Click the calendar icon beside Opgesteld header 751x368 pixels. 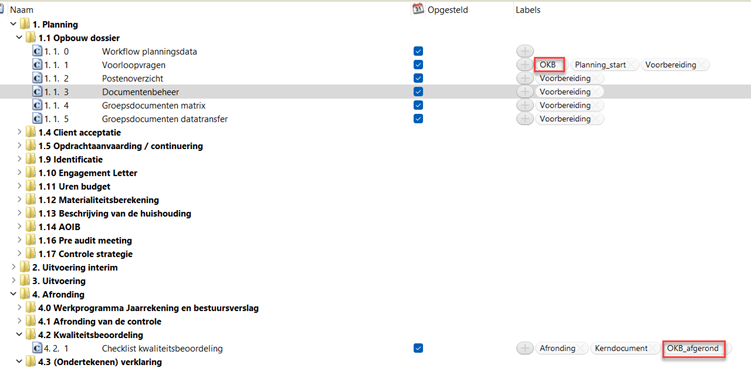click(419, 9)
